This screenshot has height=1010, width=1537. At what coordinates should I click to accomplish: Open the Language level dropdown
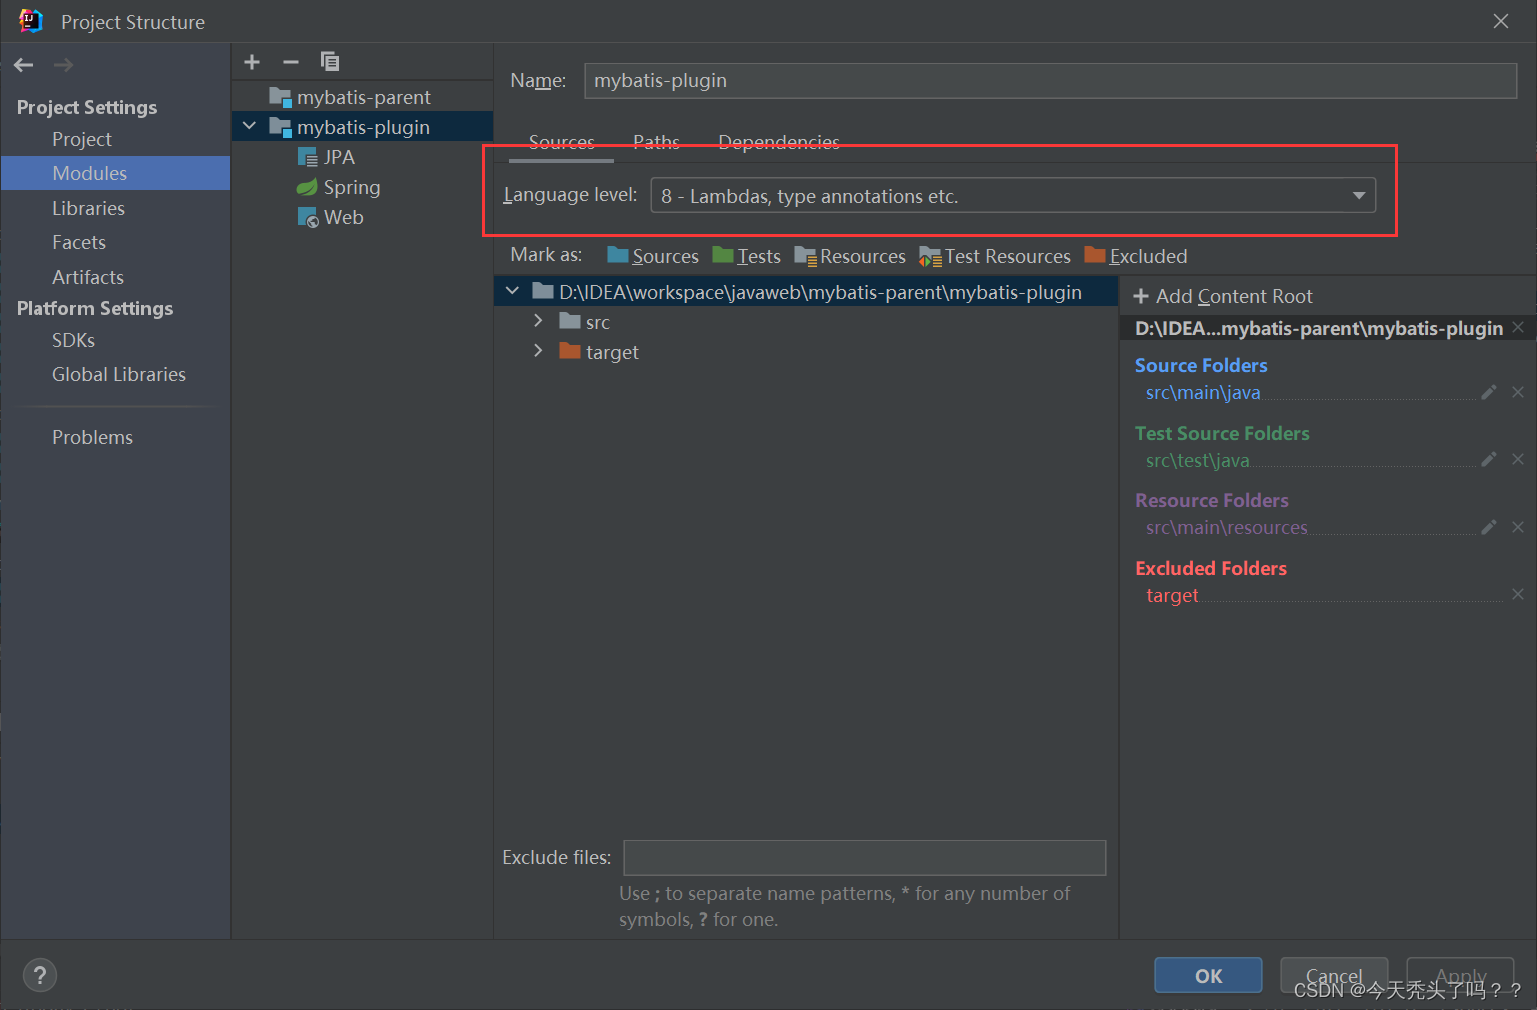point(1358,195)
